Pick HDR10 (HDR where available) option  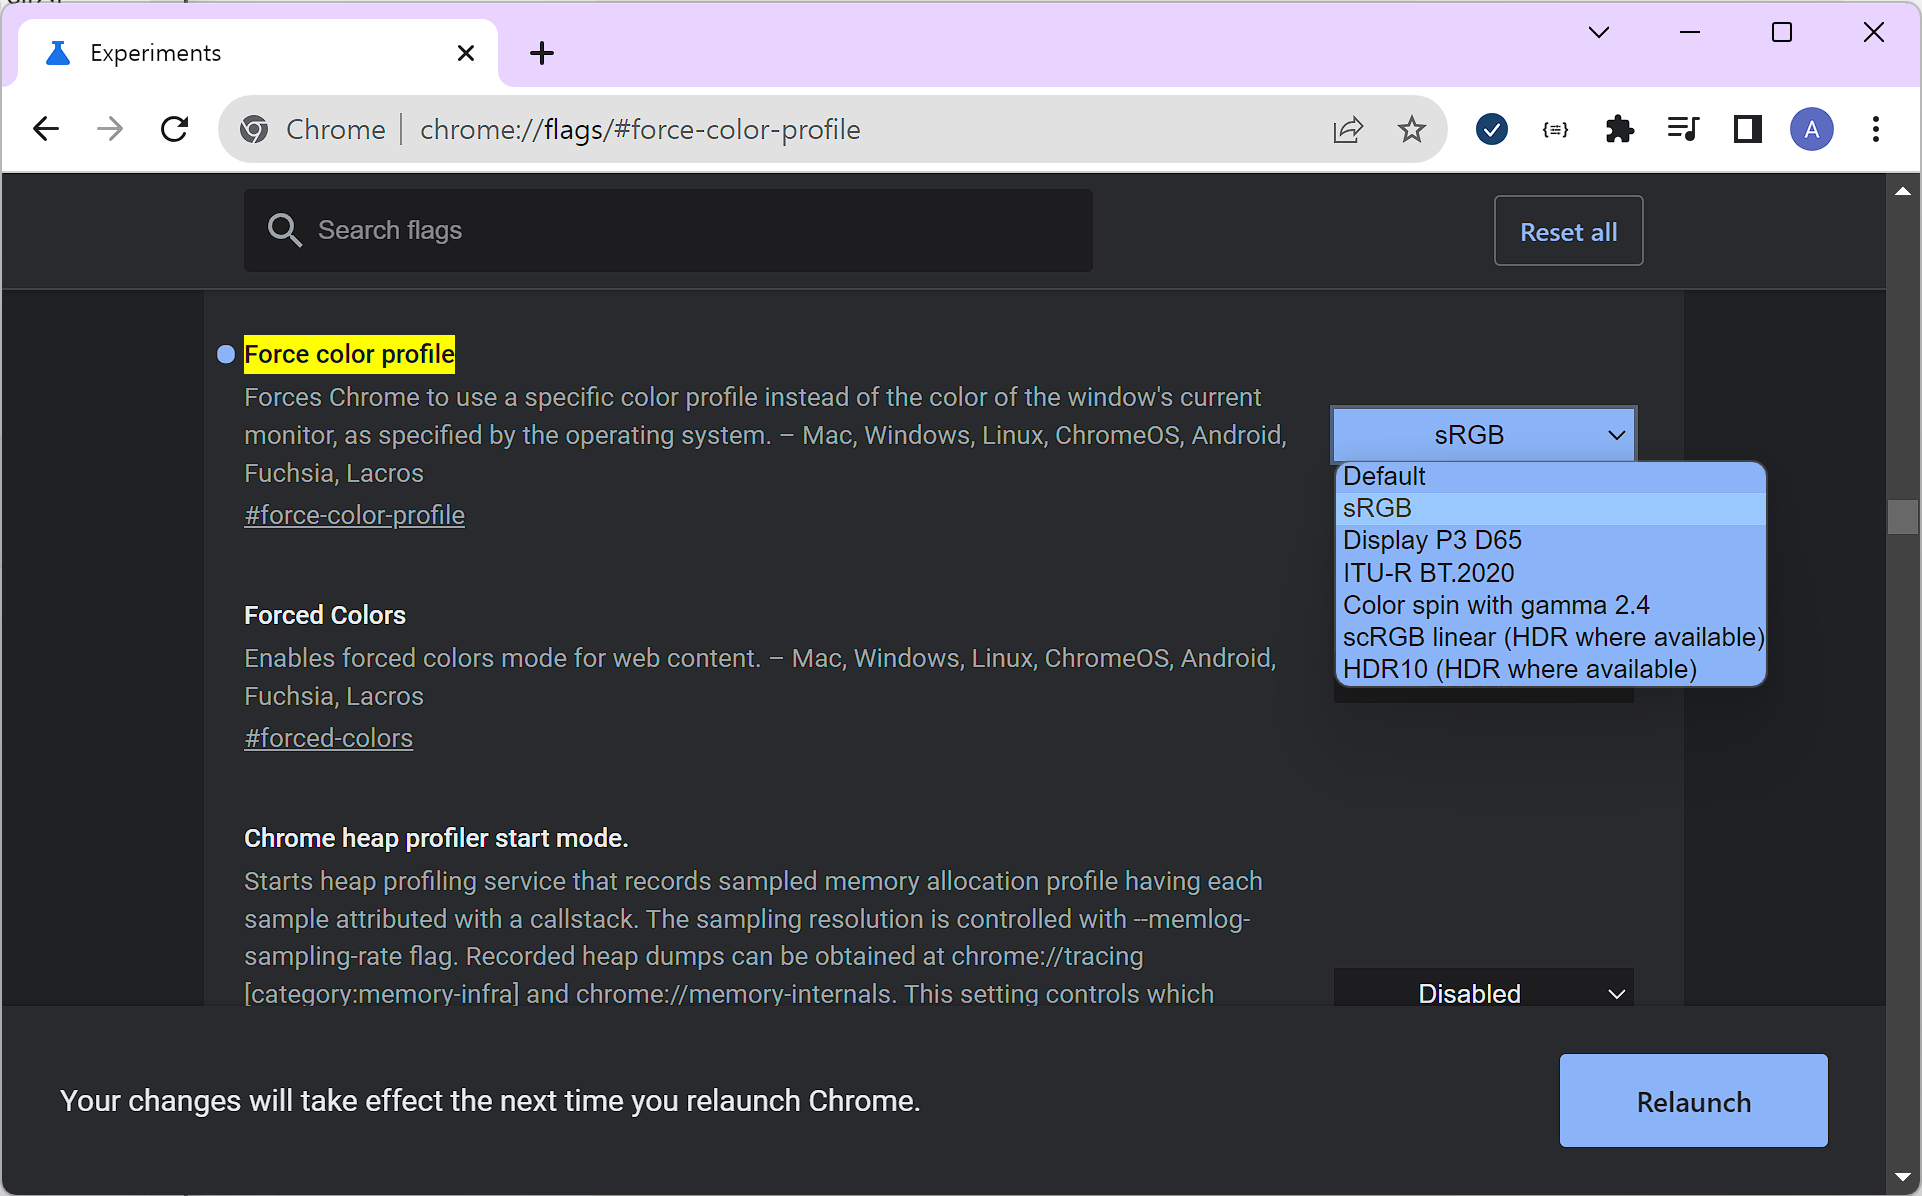click(x=1519, y=669)
